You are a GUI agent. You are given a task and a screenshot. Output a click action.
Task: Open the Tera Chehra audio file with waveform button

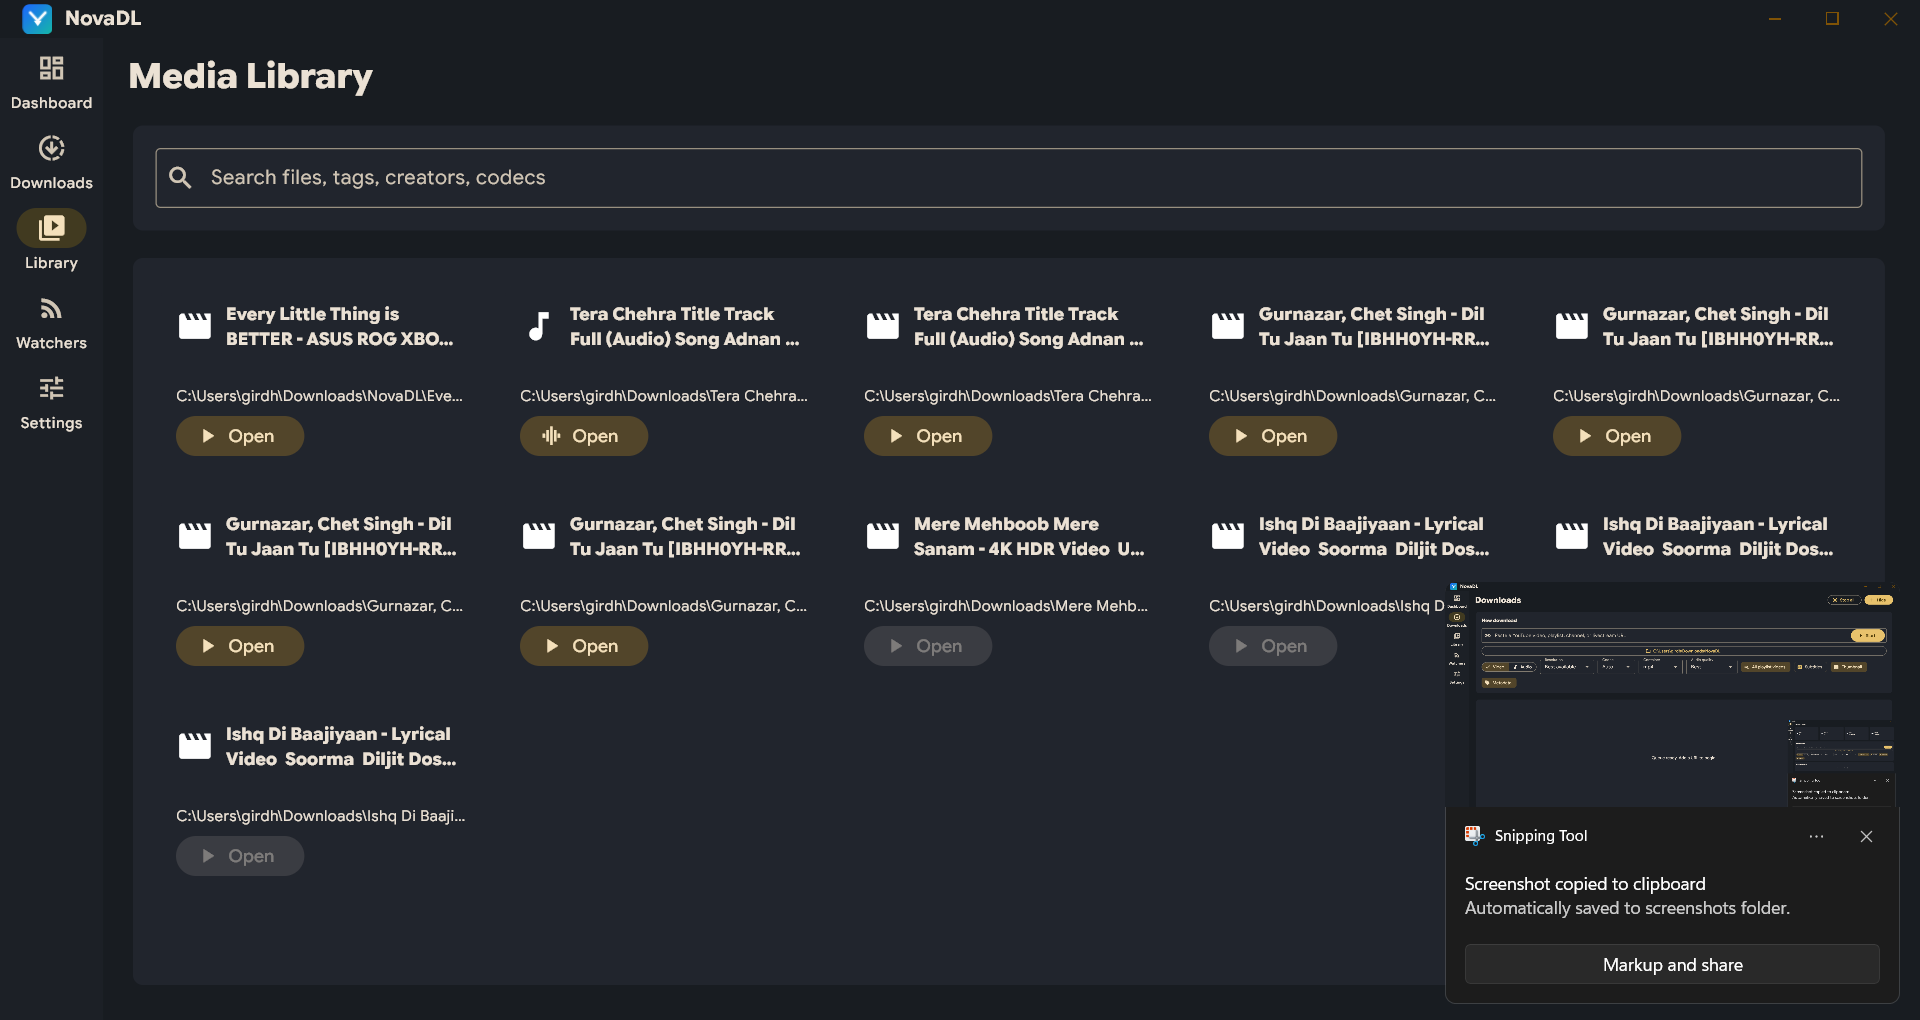coord(584,436)
